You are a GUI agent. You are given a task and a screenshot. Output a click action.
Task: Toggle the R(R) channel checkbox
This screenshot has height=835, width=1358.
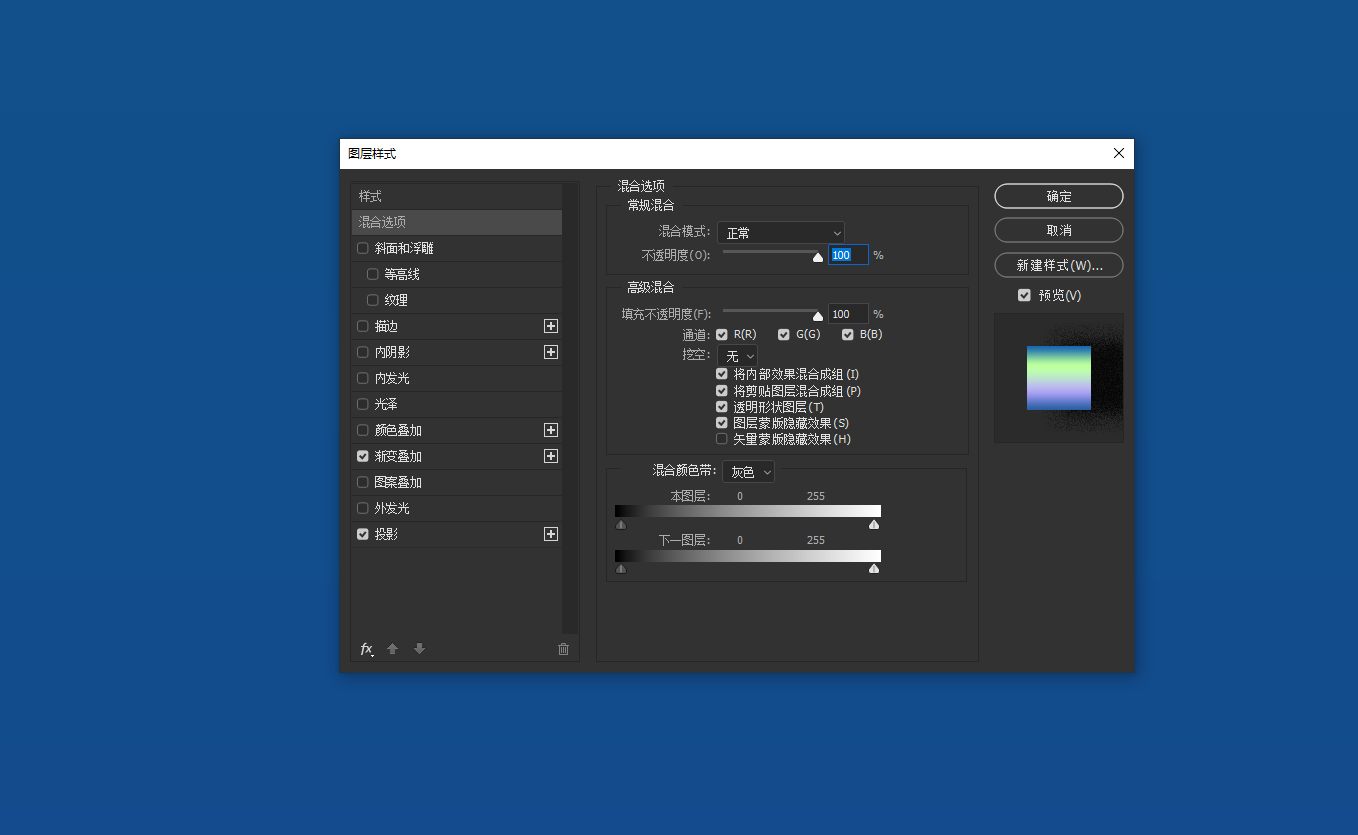click(x=722, y=335)
